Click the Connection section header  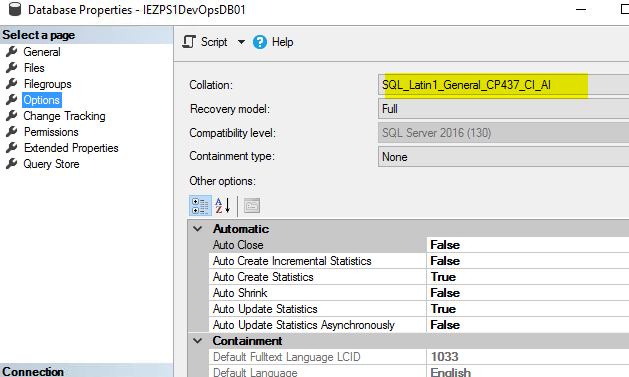coord(86,371)
